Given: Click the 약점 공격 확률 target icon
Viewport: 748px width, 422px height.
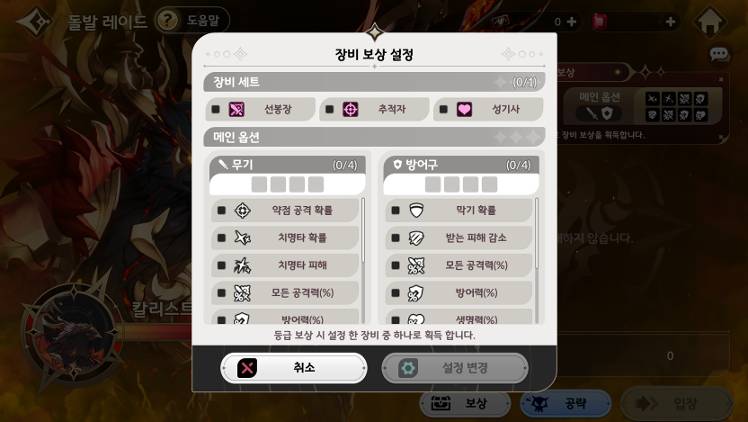Looking at the screenshot, I should pos(243,210).
